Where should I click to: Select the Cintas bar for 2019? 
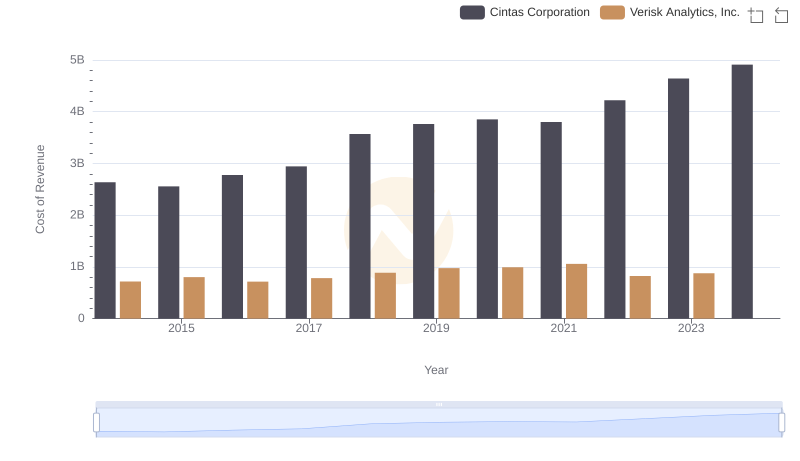(424, 221)
